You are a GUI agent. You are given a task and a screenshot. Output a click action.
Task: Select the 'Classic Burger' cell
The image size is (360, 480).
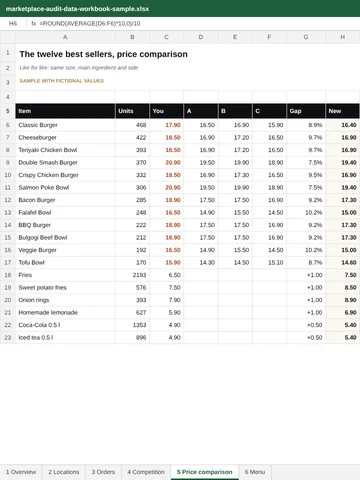(65, 125)
